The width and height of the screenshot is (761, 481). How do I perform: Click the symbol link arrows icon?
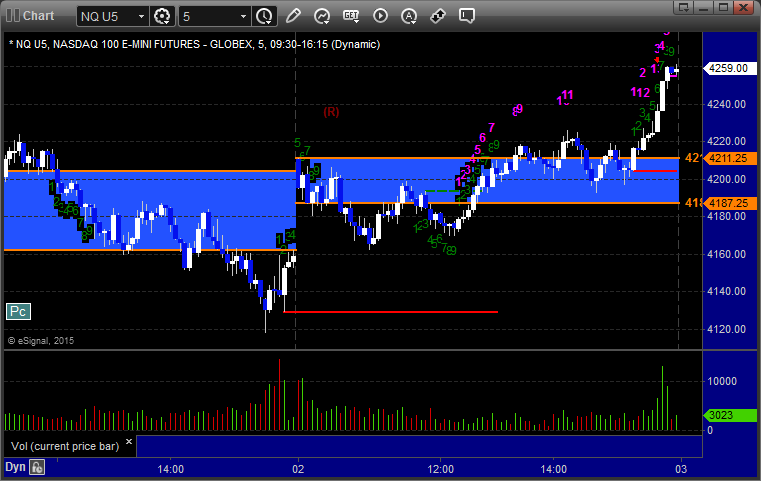click(x=438, y=16)
